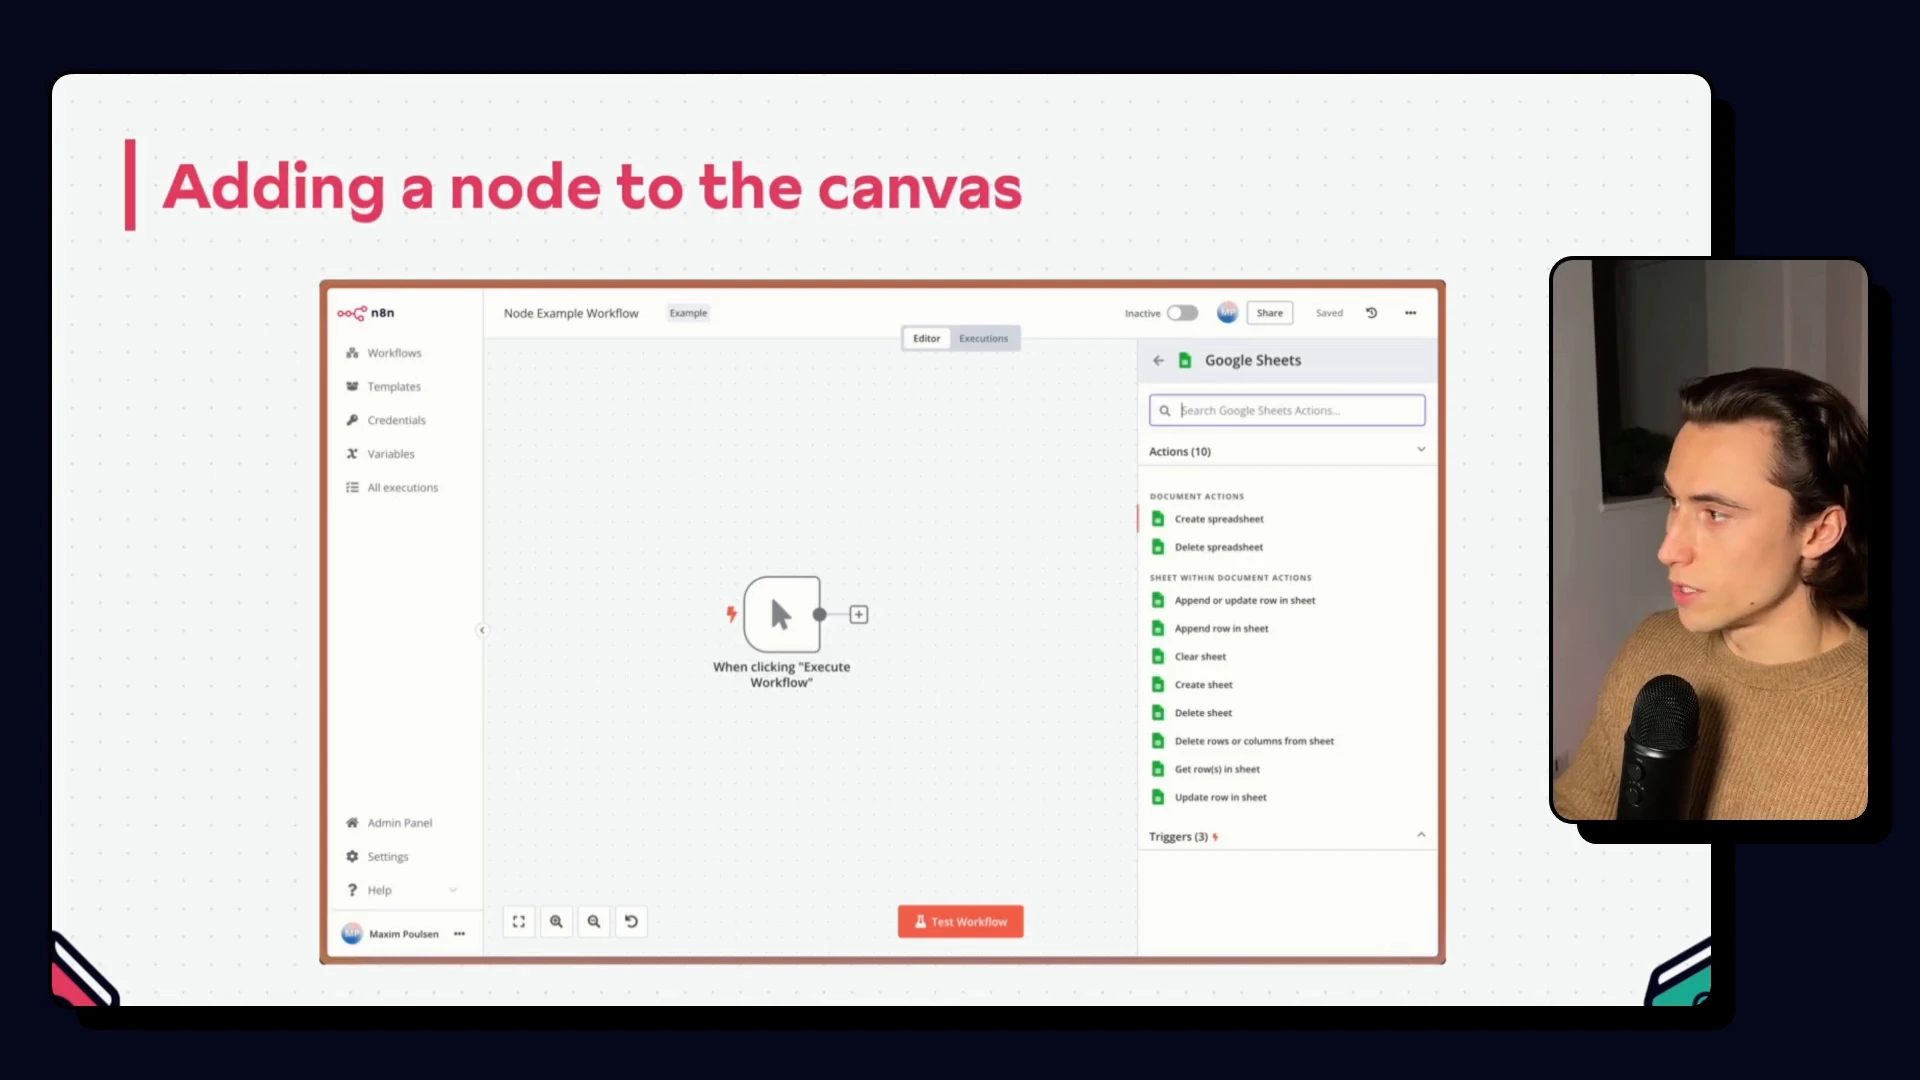
Task: Select Delete rows or columns from sheet
Action: tap(1254, 741)
